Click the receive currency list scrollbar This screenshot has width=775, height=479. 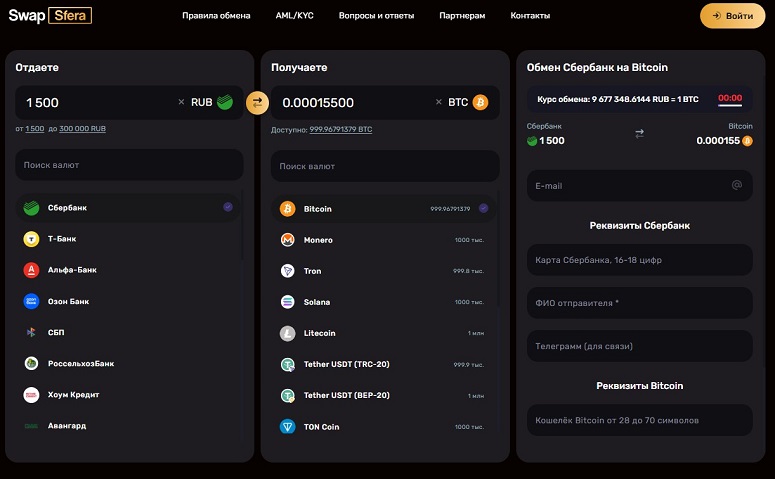(498, 247)
